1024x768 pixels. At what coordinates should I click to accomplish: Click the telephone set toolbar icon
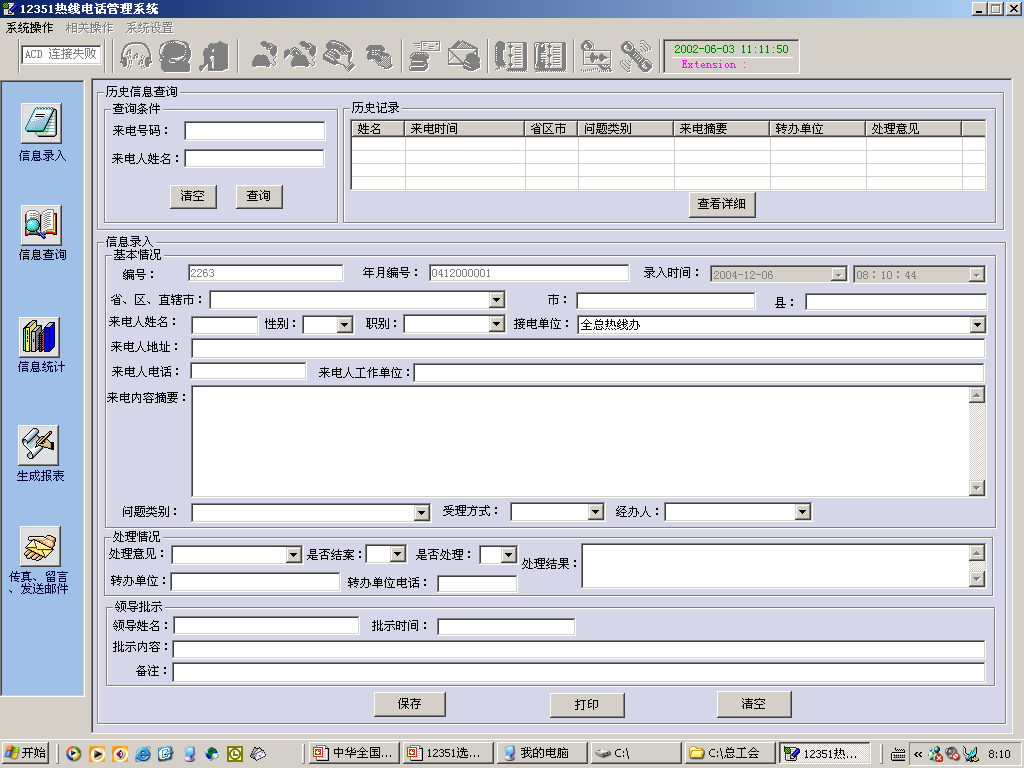pyautogui.click(x=176, y=56)
